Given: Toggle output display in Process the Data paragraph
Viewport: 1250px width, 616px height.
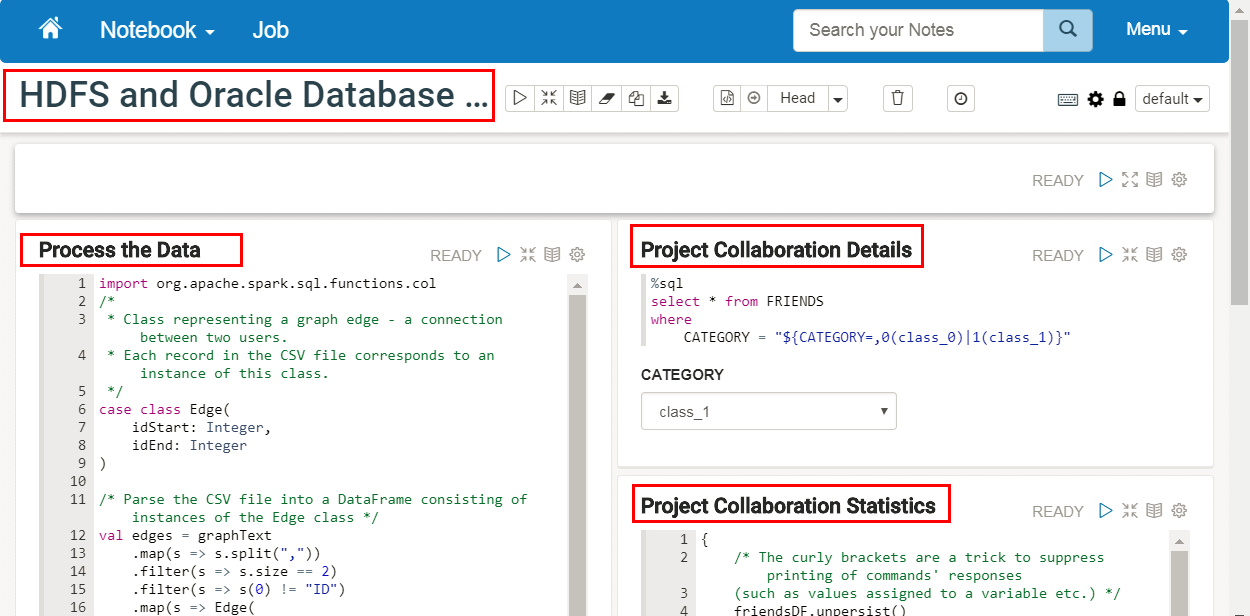Looking at the screenshot, I should [x=553, y=255].
